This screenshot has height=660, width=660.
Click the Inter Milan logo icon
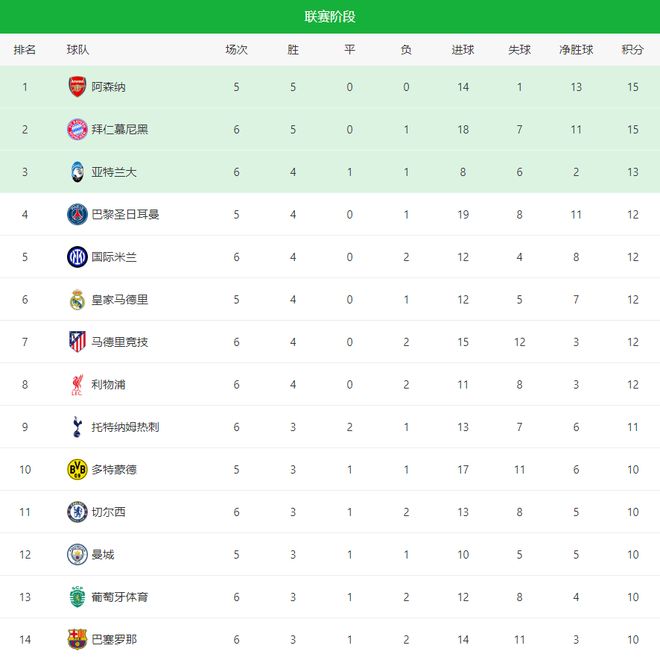[x=77, y=257]
